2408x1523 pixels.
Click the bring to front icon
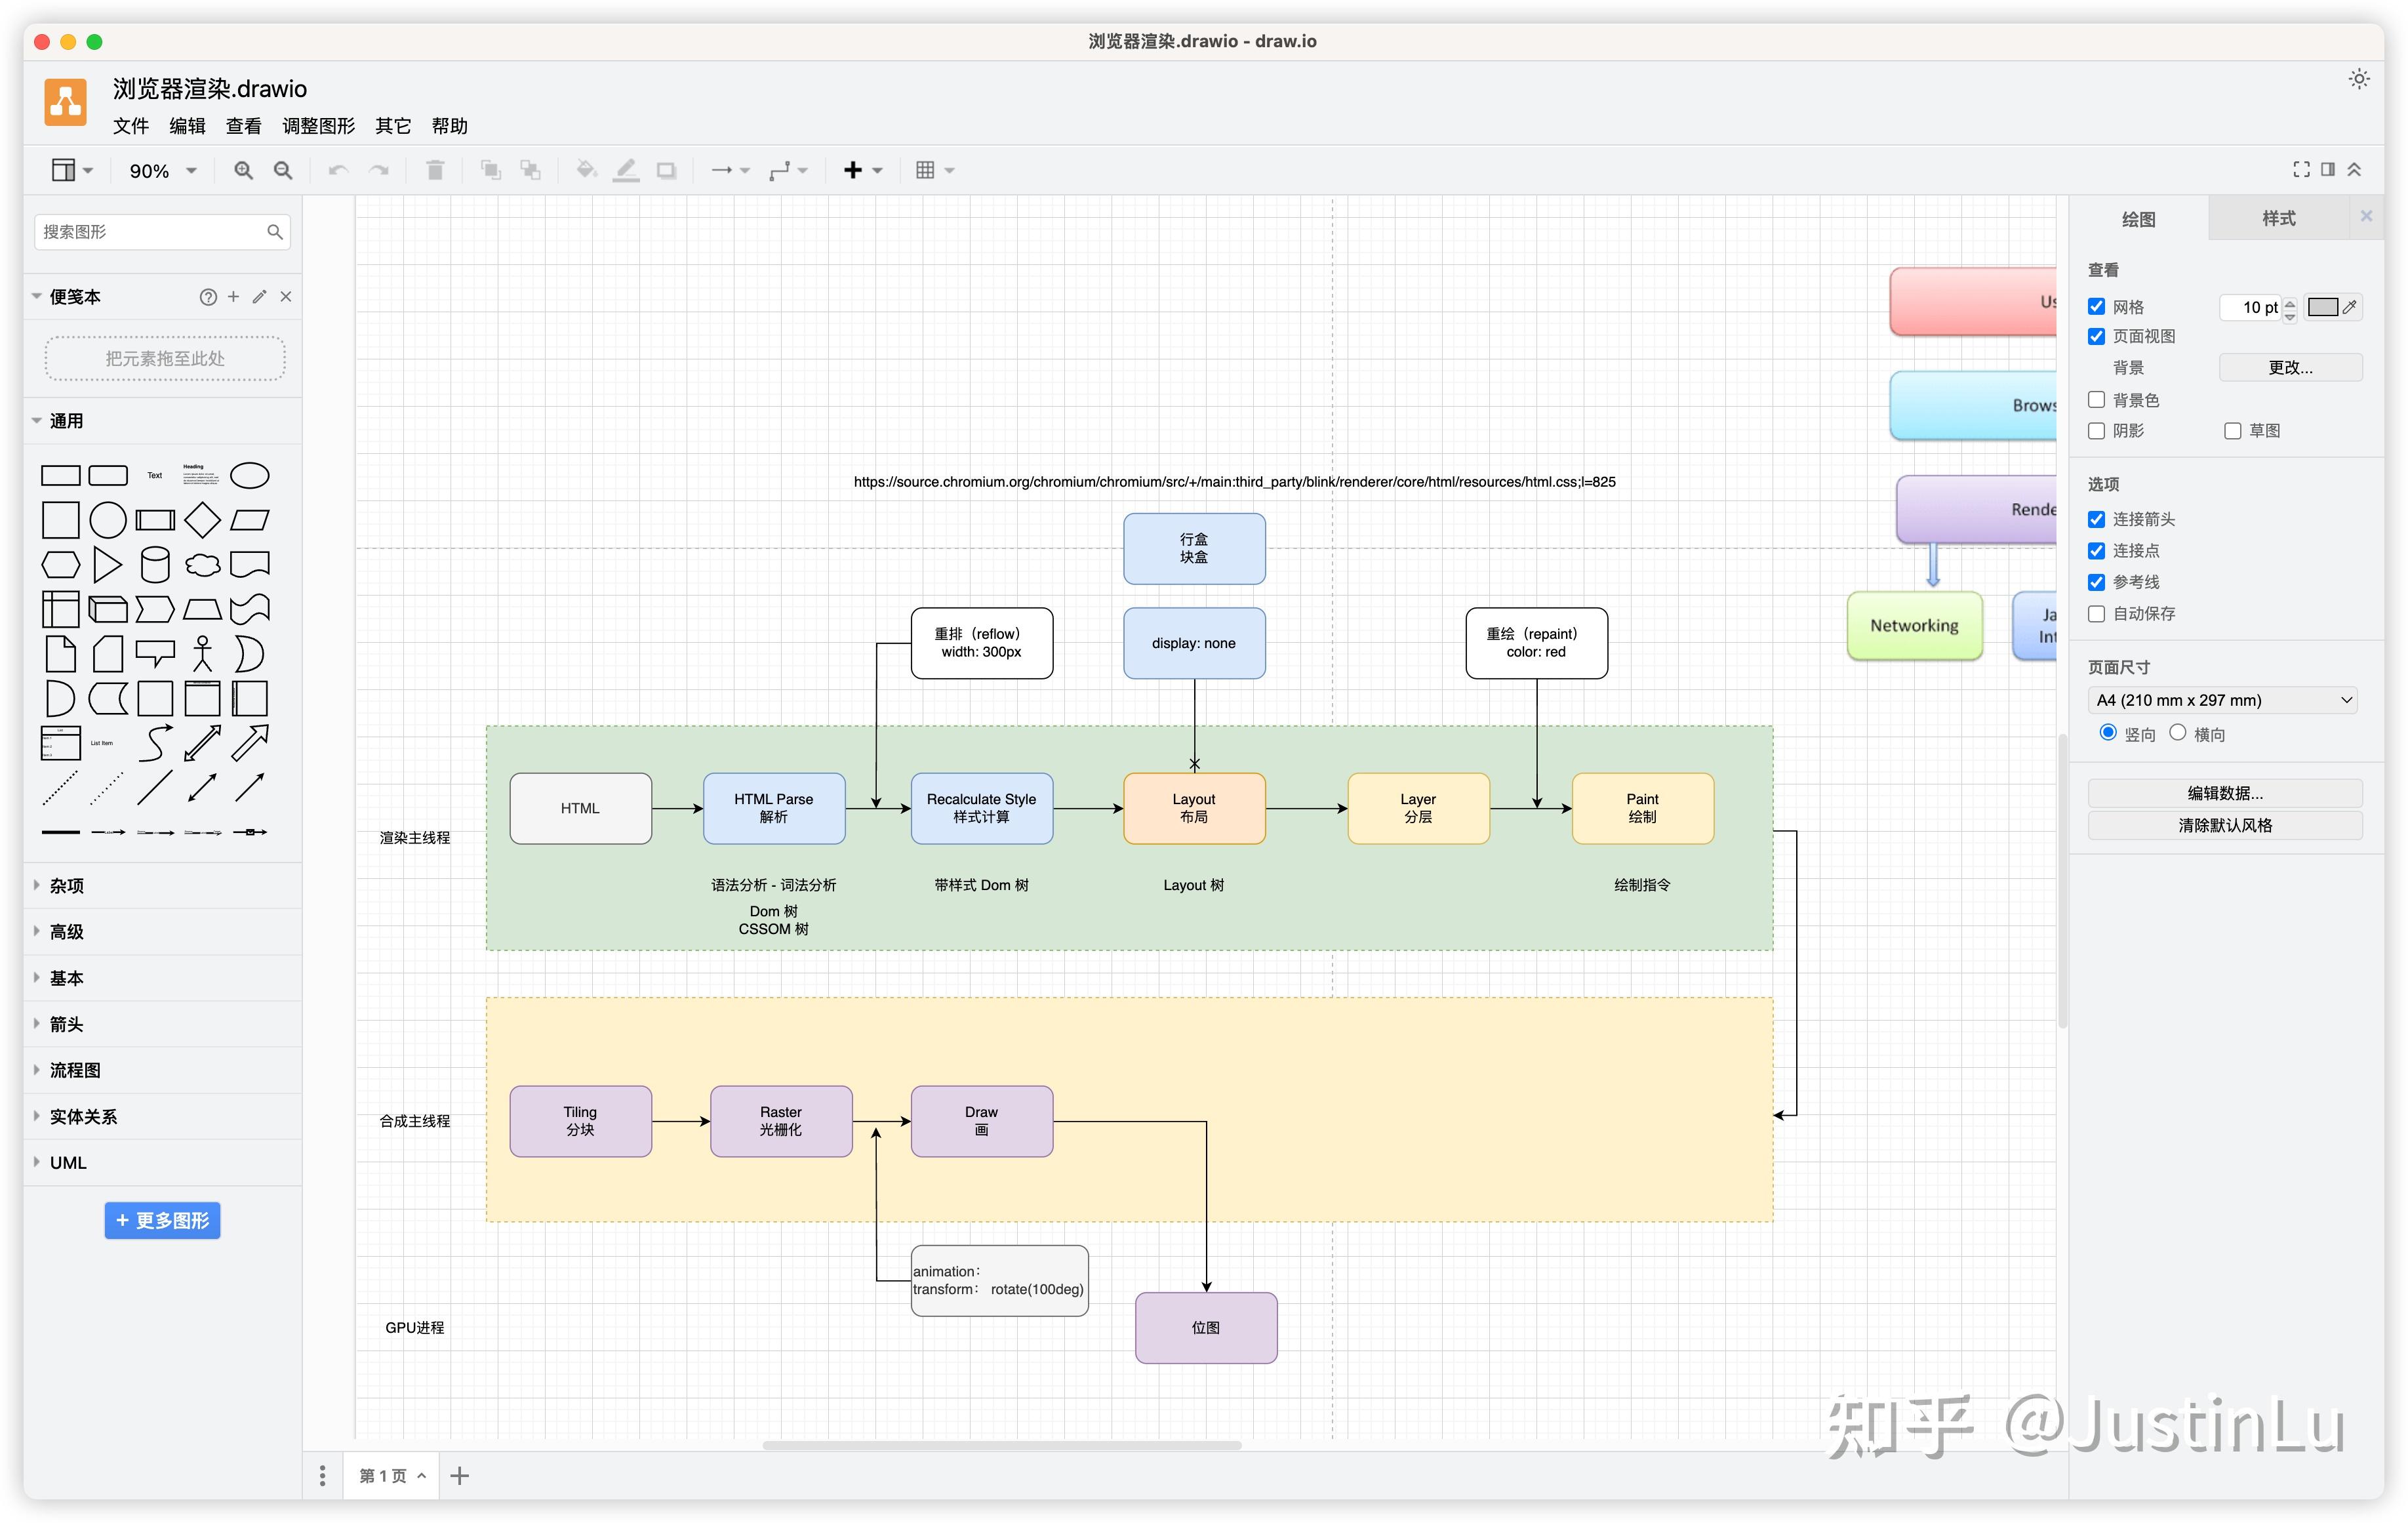[490, 170]
